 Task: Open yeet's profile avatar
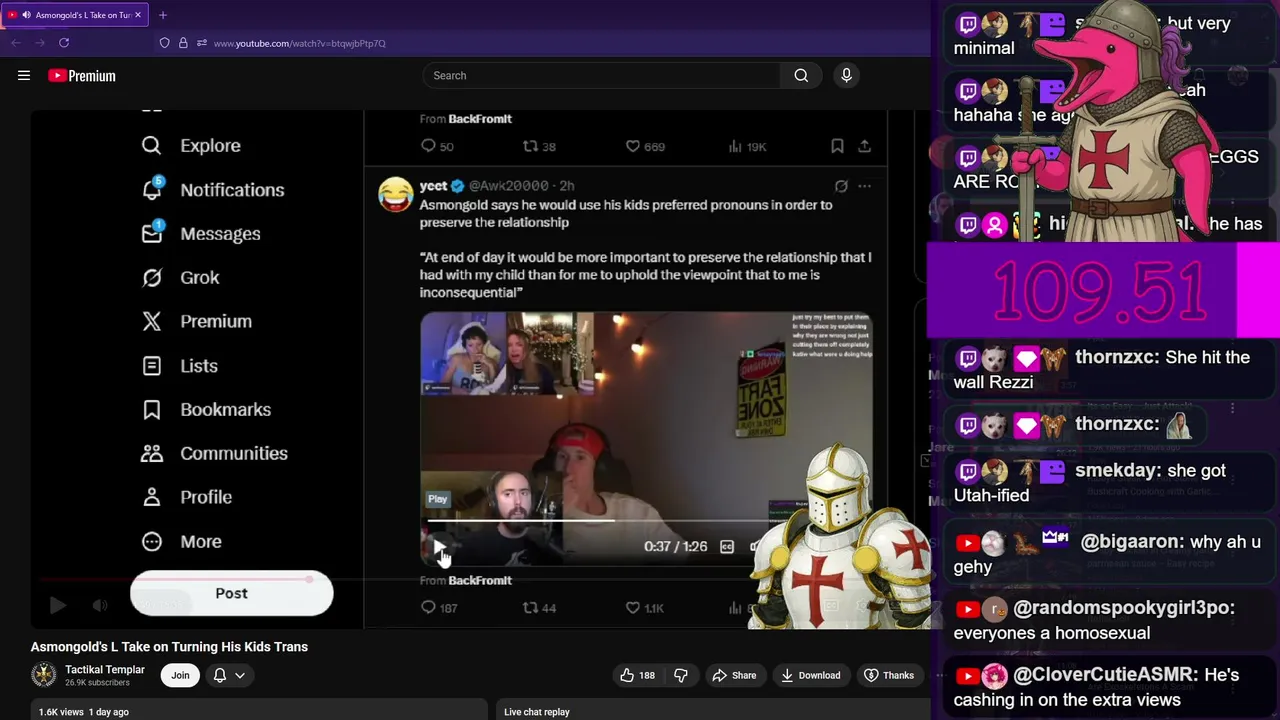396,194
